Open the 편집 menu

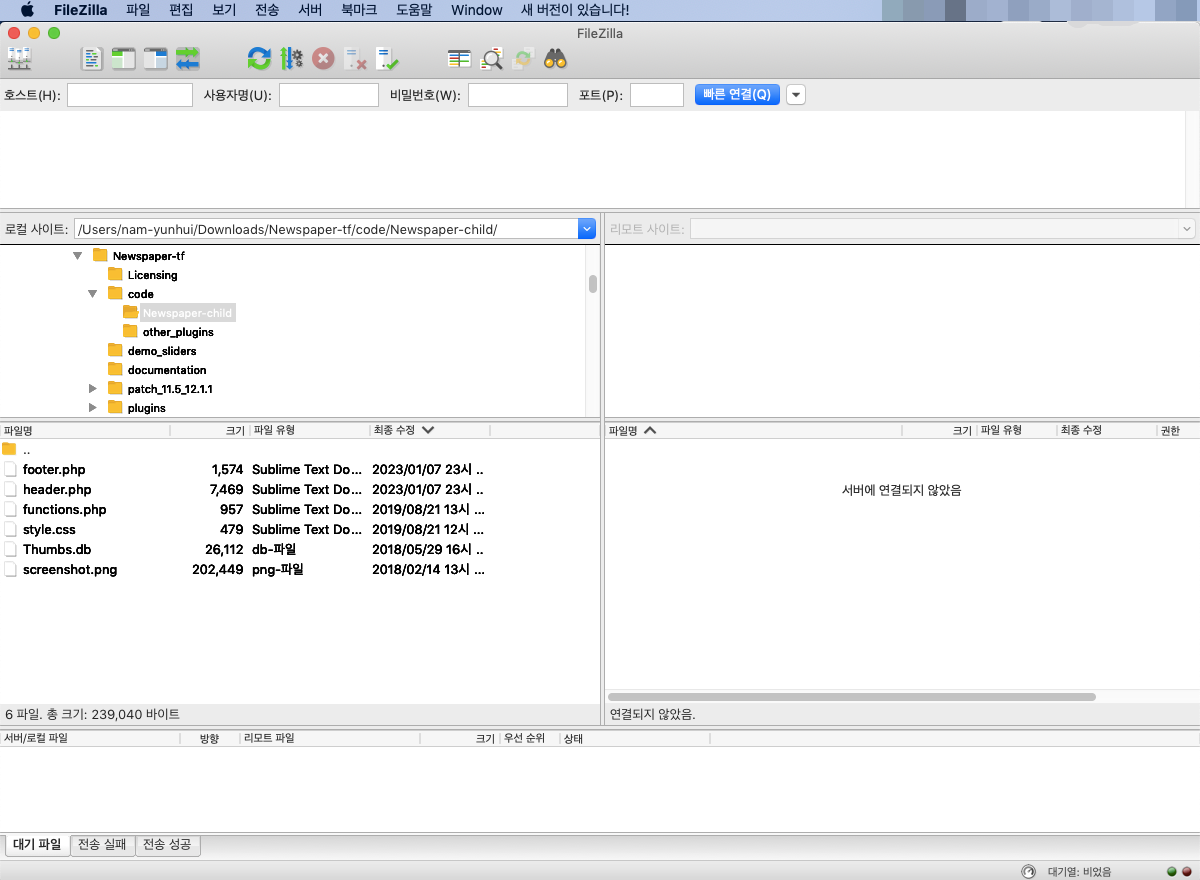click(x=181, y=10)
